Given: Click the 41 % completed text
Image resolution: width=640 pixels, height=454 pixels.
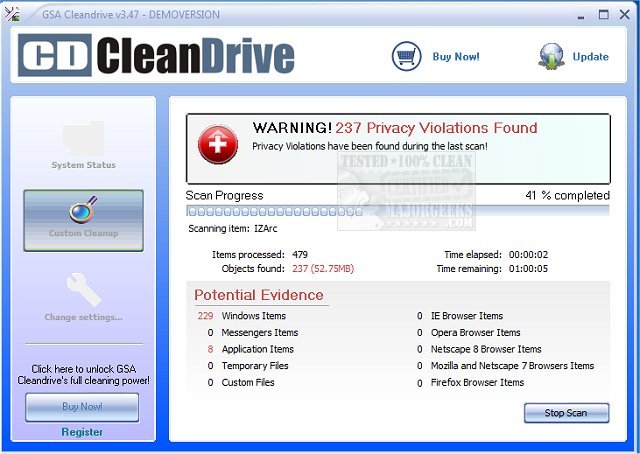Looking at the screenshot, I should pyautogui.click(x=567, y=196).
